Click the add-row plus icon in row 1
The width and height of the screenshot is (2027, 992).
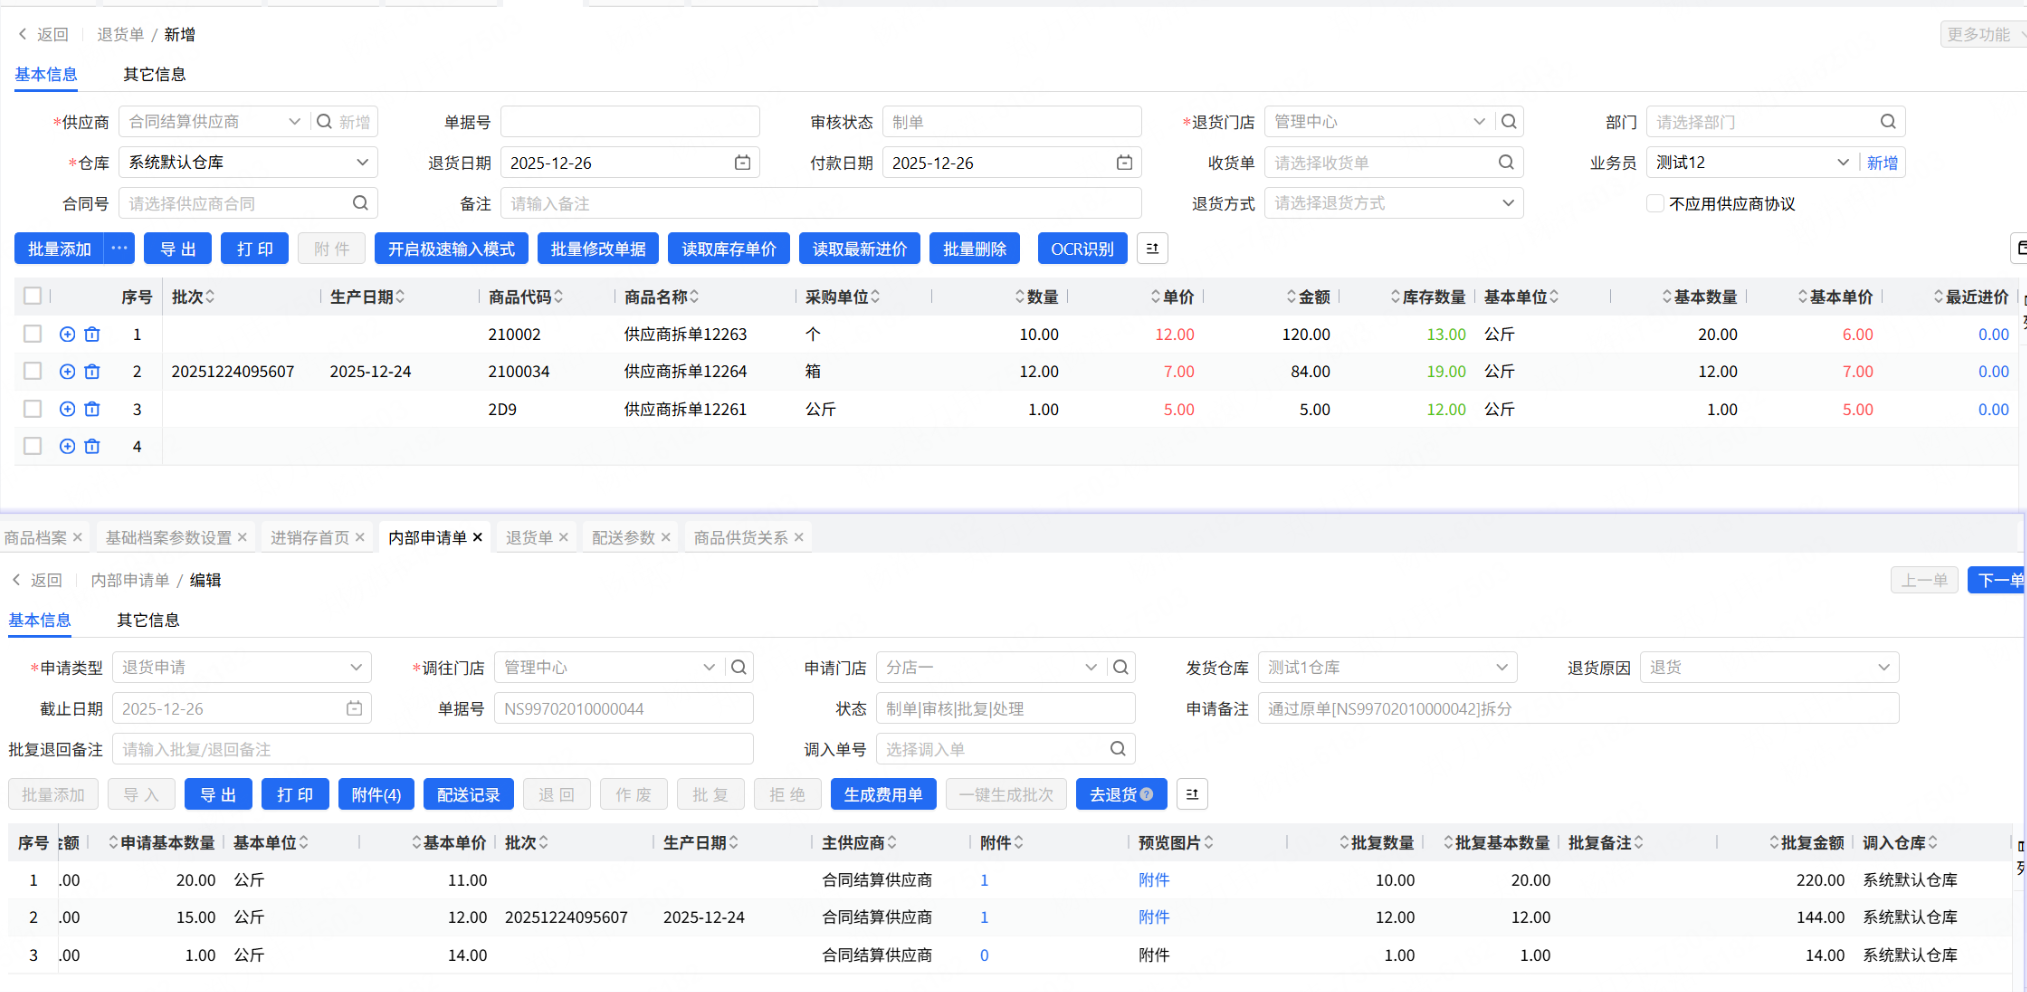click(67, 334)
